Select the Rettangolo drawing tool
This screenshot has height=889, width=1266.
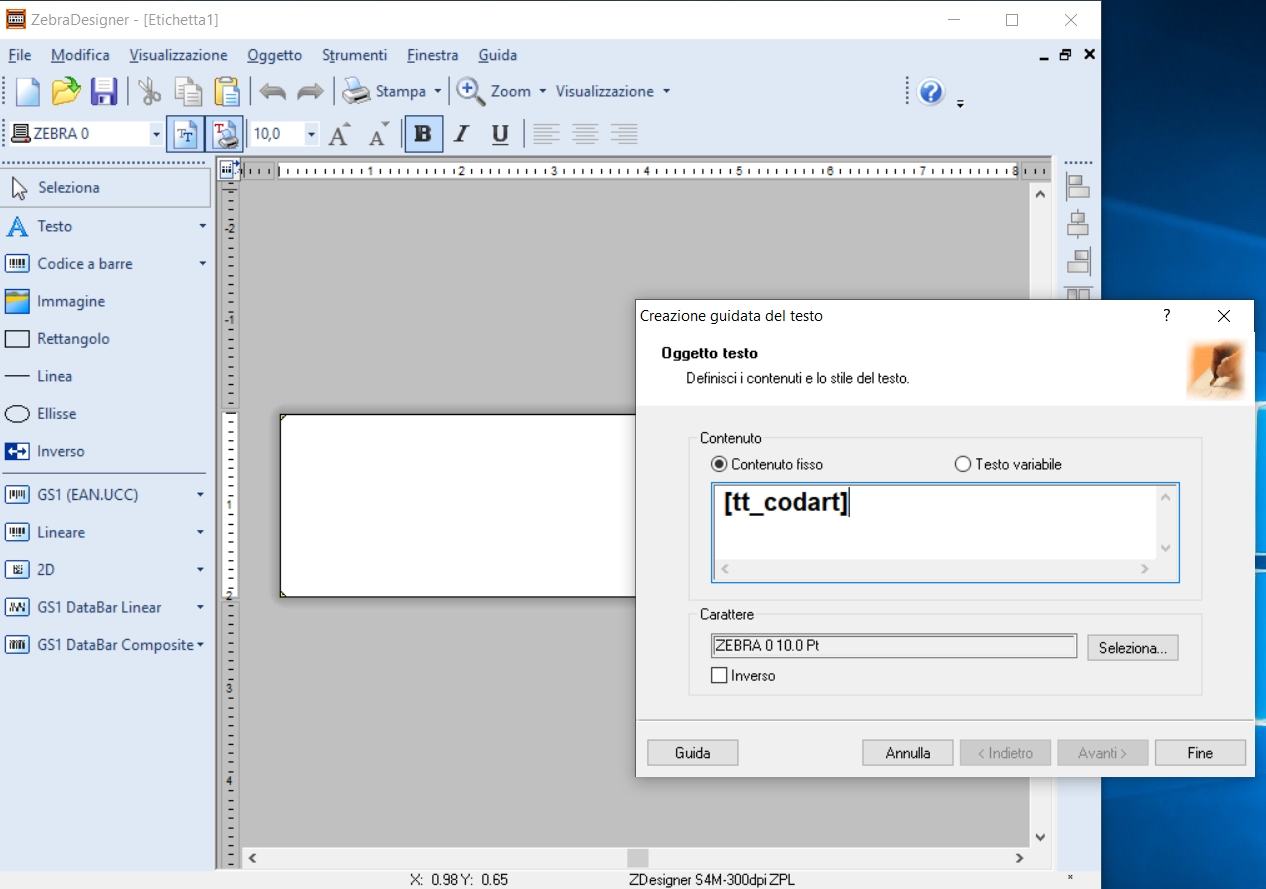72,339
